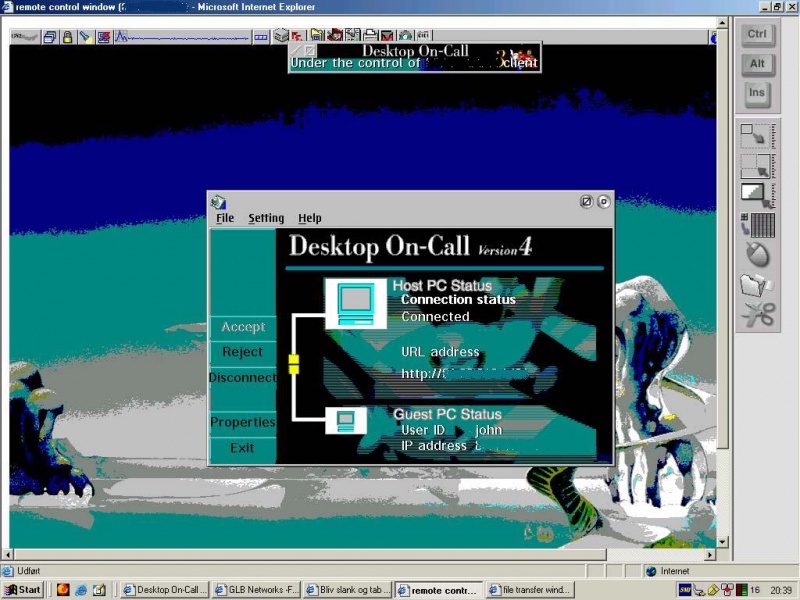
Task: Toggle the Ctrl key button
Action: 757,35
